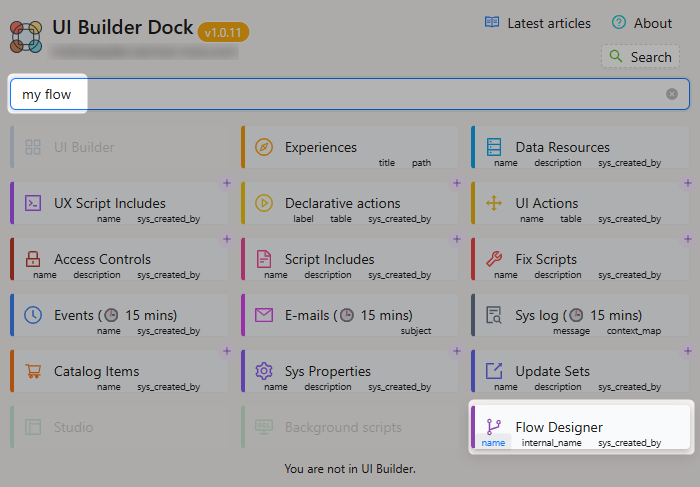Click plus icon on UX Script Includes tile
This screenshot has height=487, width=700.
226,183
